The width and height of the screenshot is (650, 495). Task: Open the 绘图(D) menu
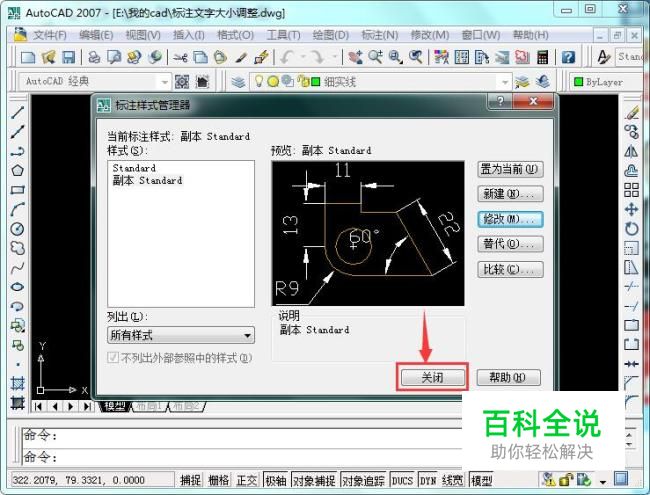point(330,35)
